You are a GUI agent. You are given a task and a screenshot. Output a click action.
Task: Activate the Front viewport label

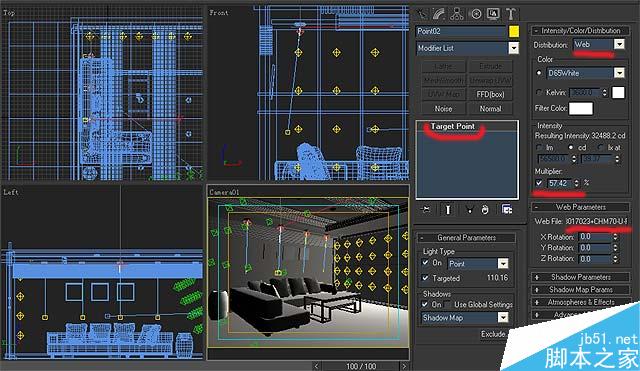tap(219, 13)
